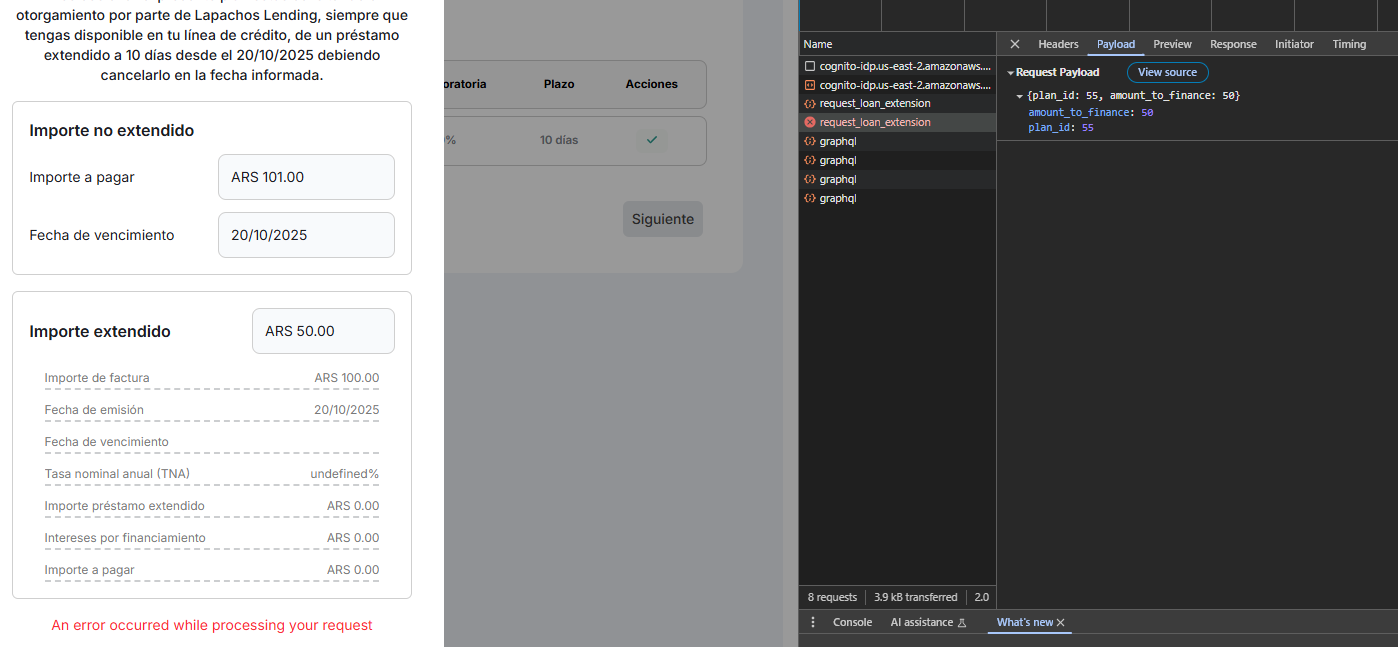Open the second cognito-idp request entry
The image size is (1398, 647).
point(904,85)
